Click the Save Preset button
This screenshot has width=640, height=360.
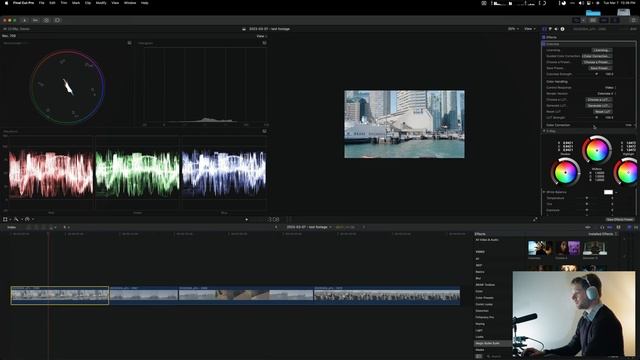(x=600, y=68)
